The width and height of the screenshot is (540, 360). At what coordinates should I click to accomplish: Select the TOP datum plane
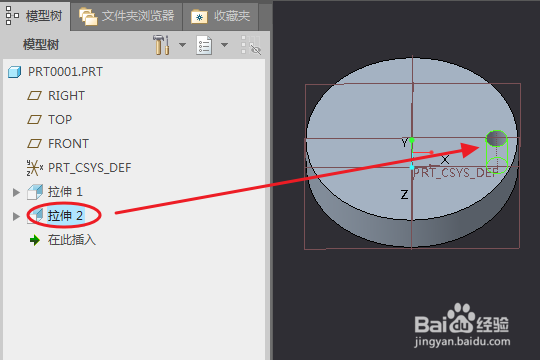[x=60, y=120]
